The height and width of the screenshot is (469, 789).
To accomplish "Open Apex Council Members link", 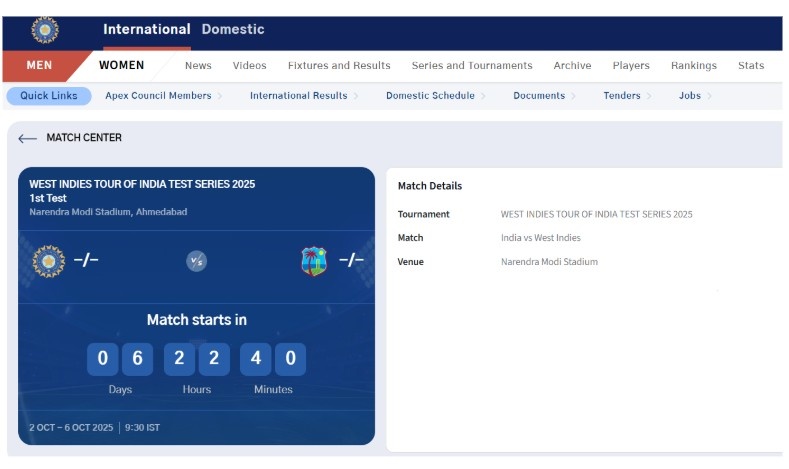I will coord(158,96).
